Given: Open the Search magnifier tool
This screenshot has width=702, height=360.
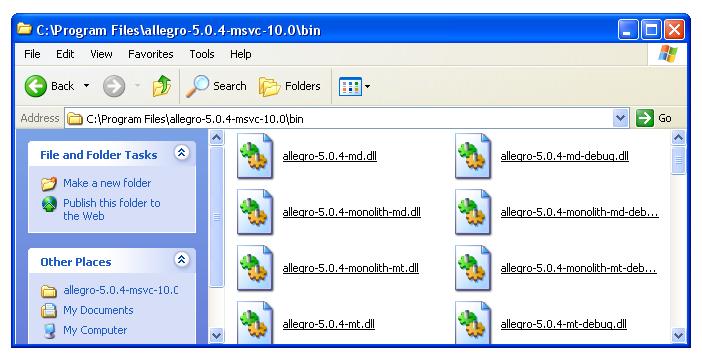Looking at the screenshot, I should pyautogui.click(x=197, y=86).
